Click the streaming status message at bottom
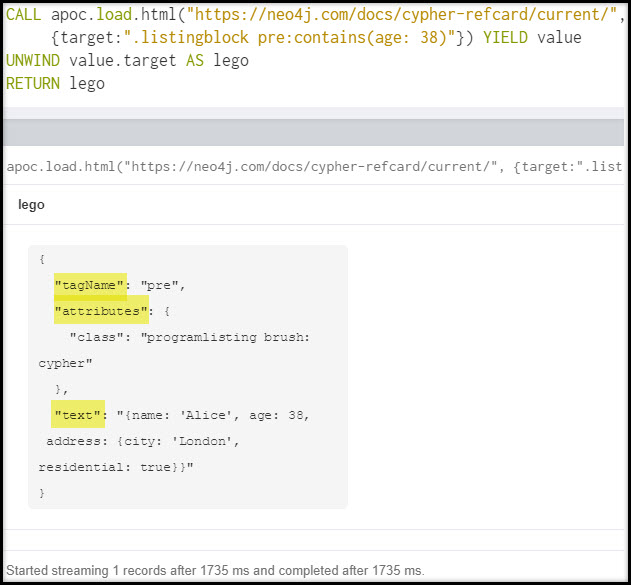Image resolution: width=631 pixels, height=585 pixels. coord(215,570)
